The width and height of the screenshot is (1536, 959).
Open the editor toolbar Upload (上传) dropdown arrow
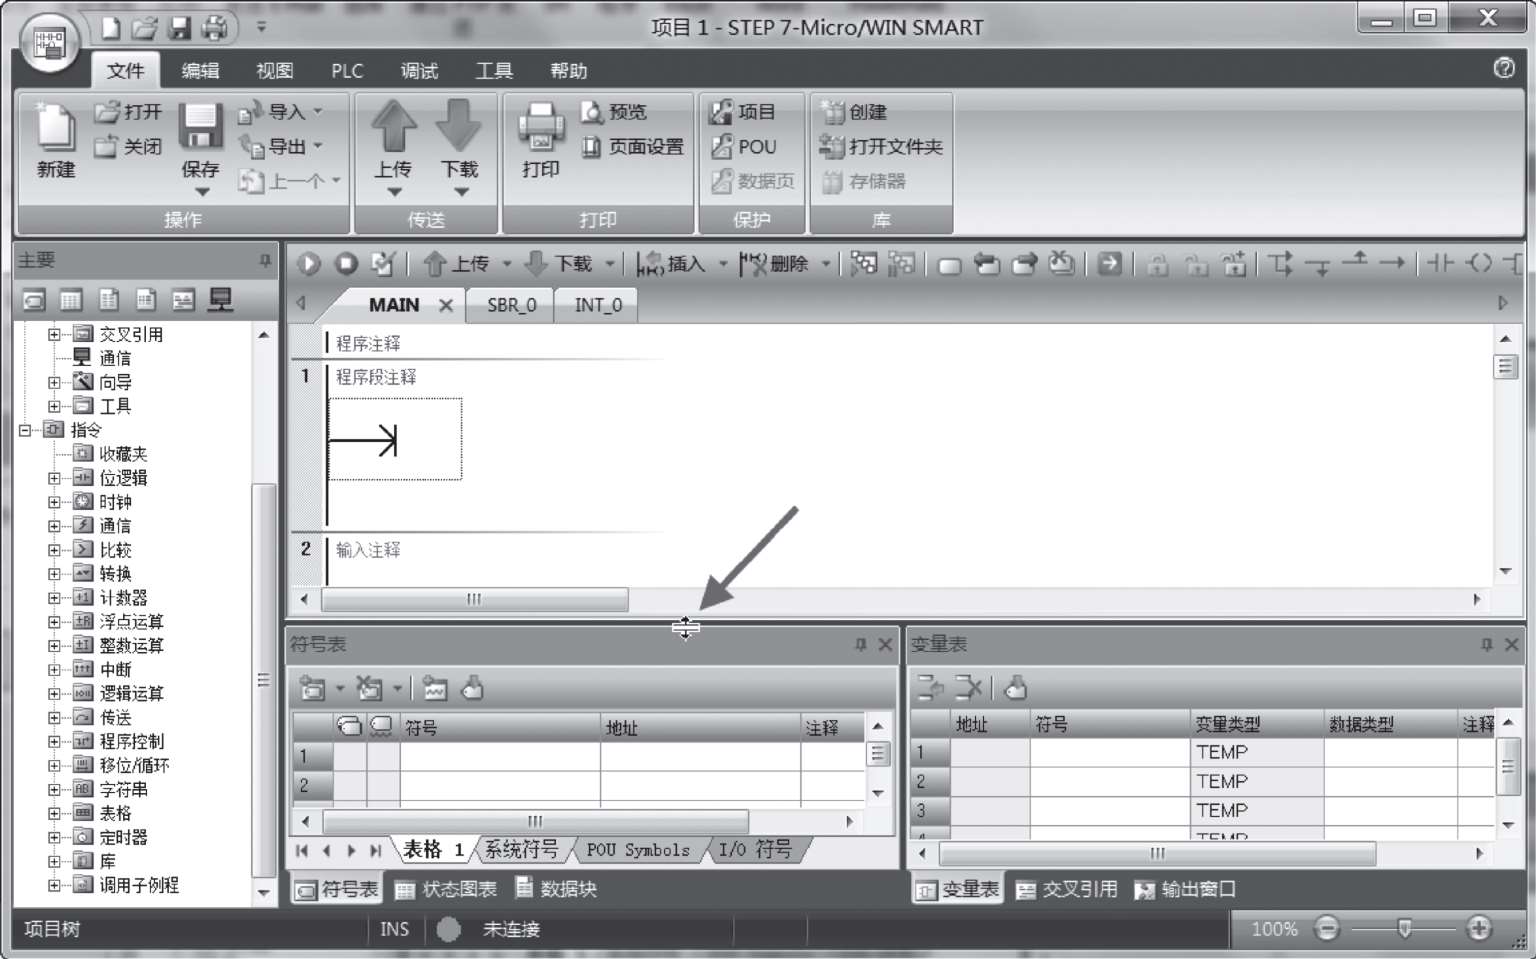(x=506, y=264)
